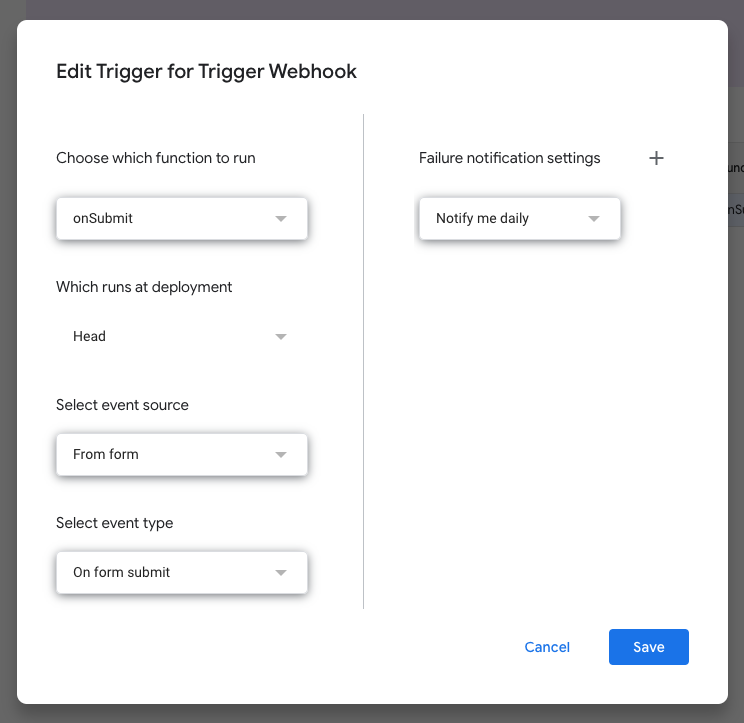The image size is (744, 723).
Task: Click the Failure notification settings label
Action: [x=509, y=158]
